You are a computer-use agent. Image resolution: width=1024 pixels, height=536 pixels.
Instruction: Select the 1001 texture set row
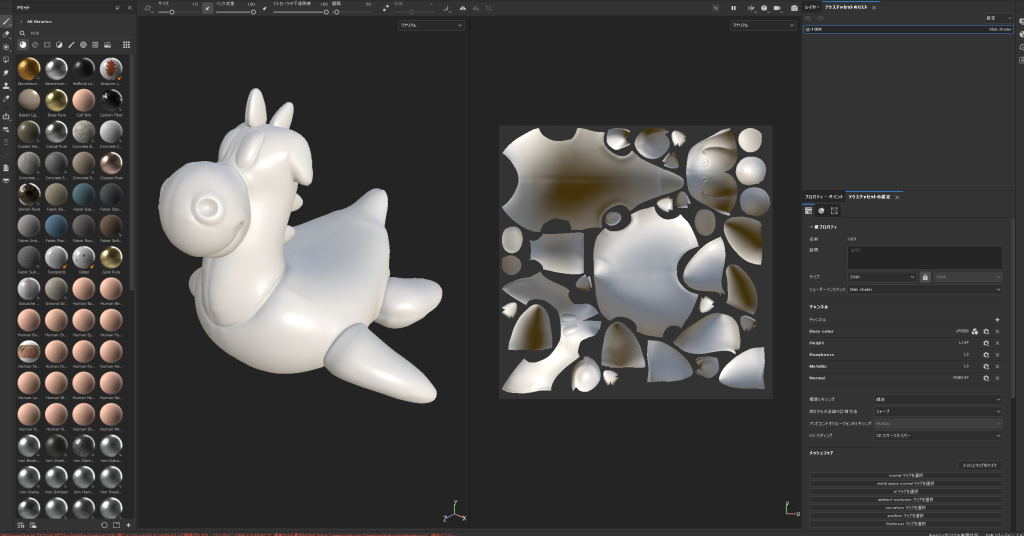coord(908,29)
